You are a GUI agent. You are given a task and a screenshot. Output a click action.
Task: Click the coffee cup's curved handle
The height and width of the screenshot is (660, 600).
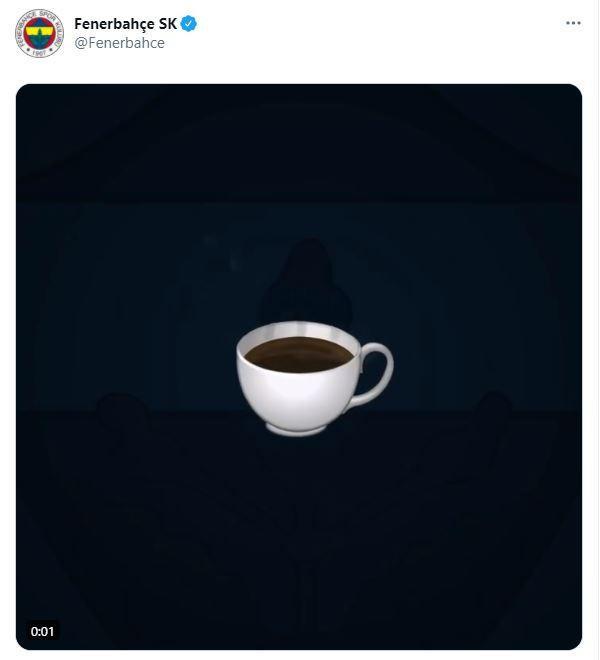click(376, 373)
